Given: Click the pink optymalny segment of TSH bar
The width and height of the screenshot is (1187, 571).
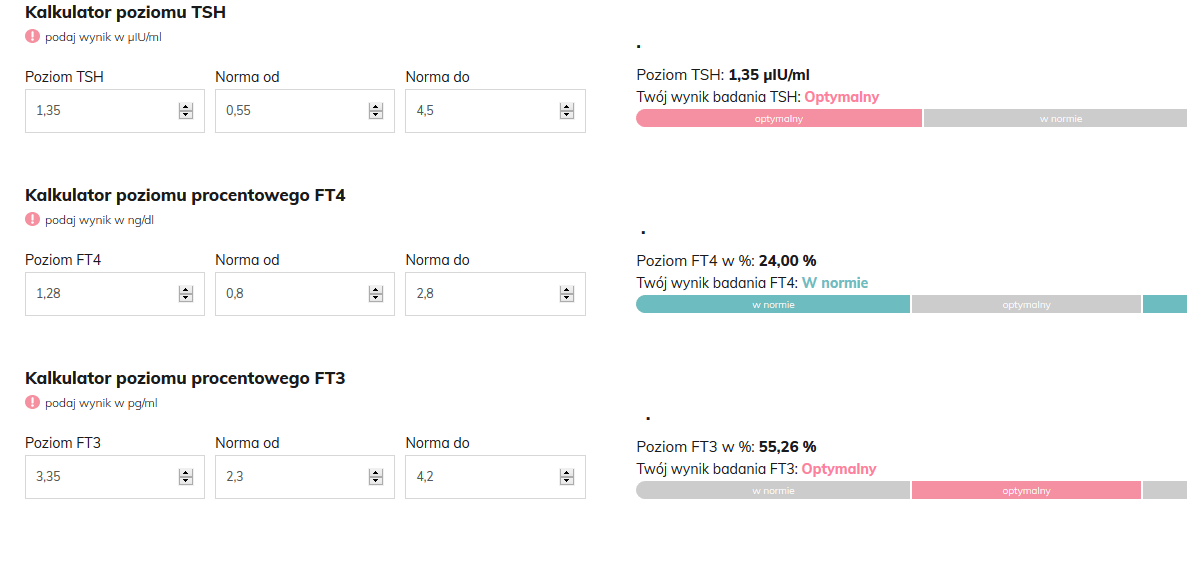Looking at the screenshot, I should pos(778,118).
